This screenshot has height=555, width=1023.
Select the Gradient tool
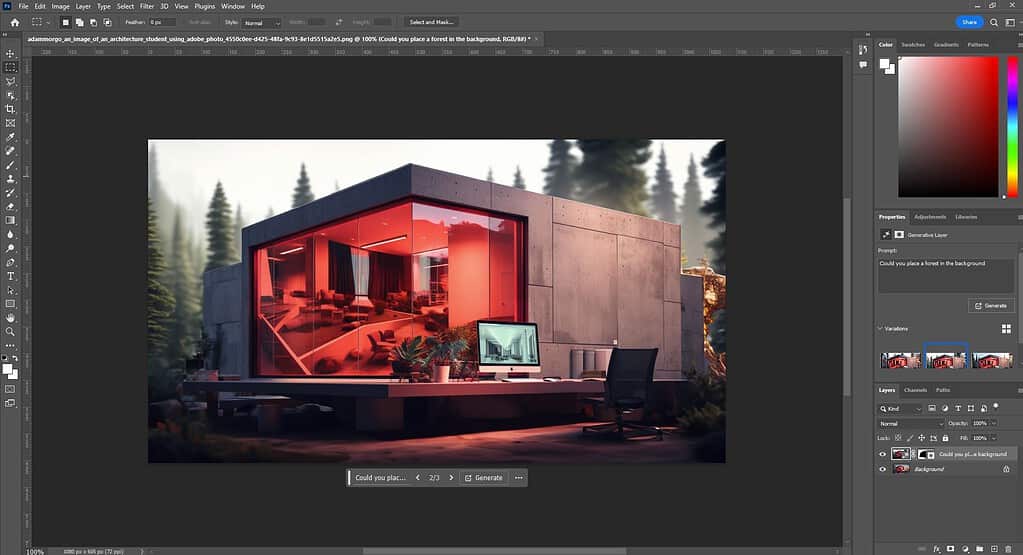10,220
